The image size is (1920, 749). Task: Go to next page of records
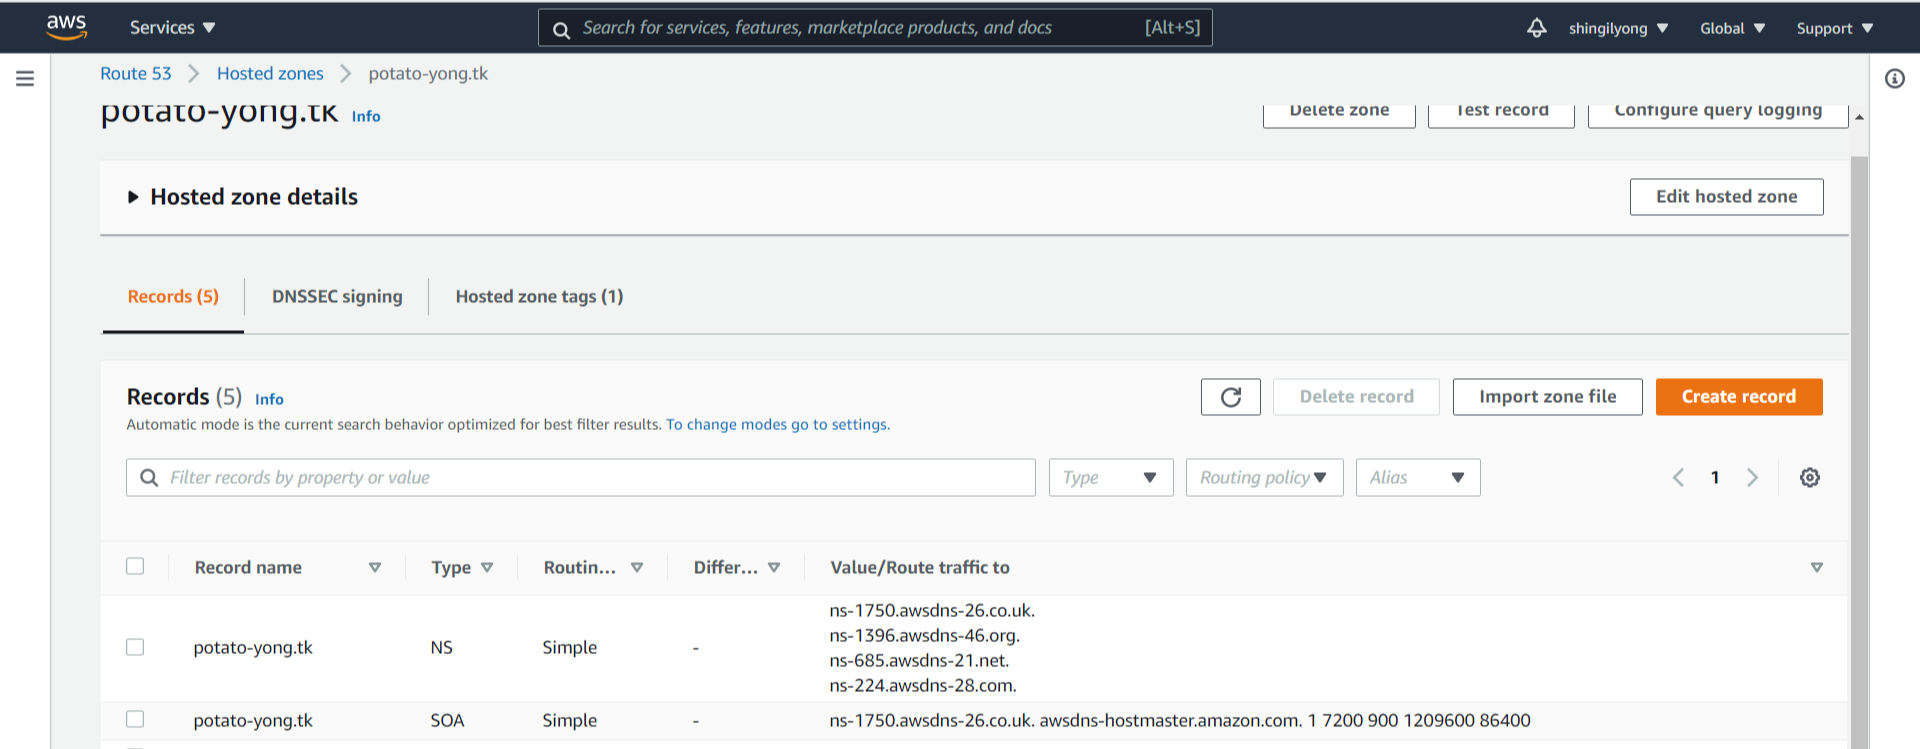pyautogui.click(x=1752, y=478)
